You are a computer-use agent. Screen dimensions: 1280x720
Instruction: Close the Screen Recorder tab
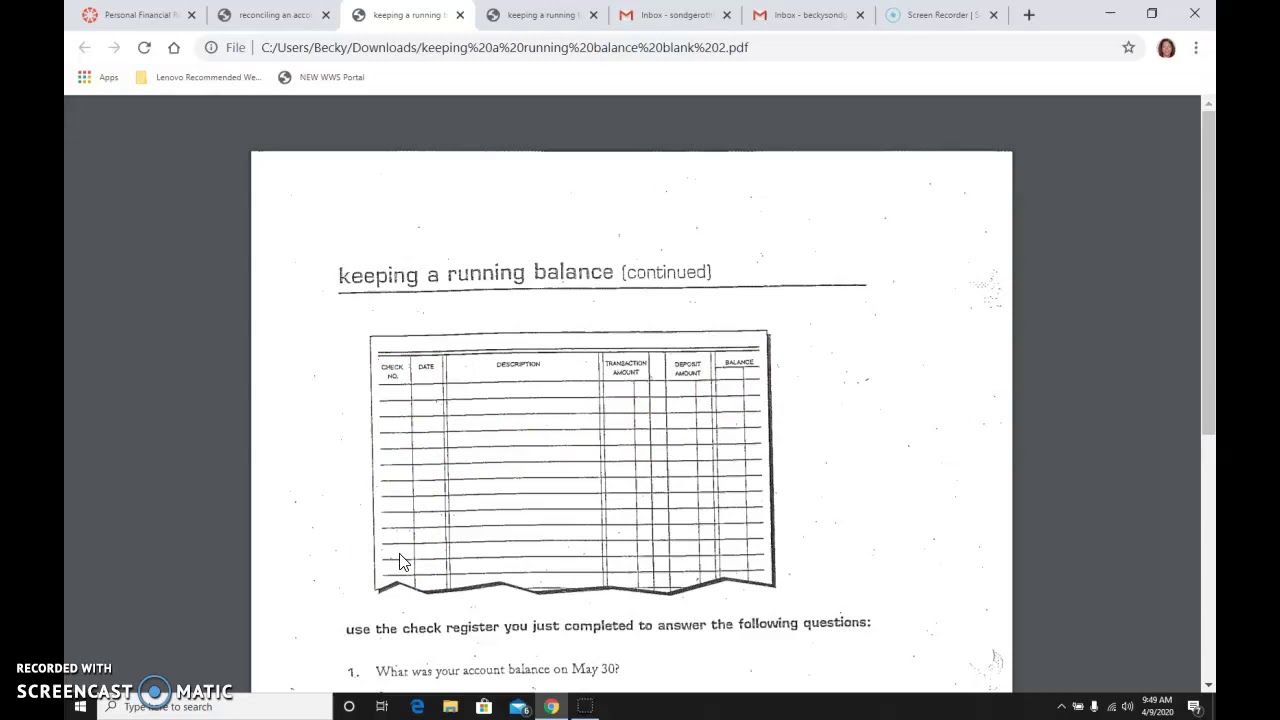click(994, 15)
